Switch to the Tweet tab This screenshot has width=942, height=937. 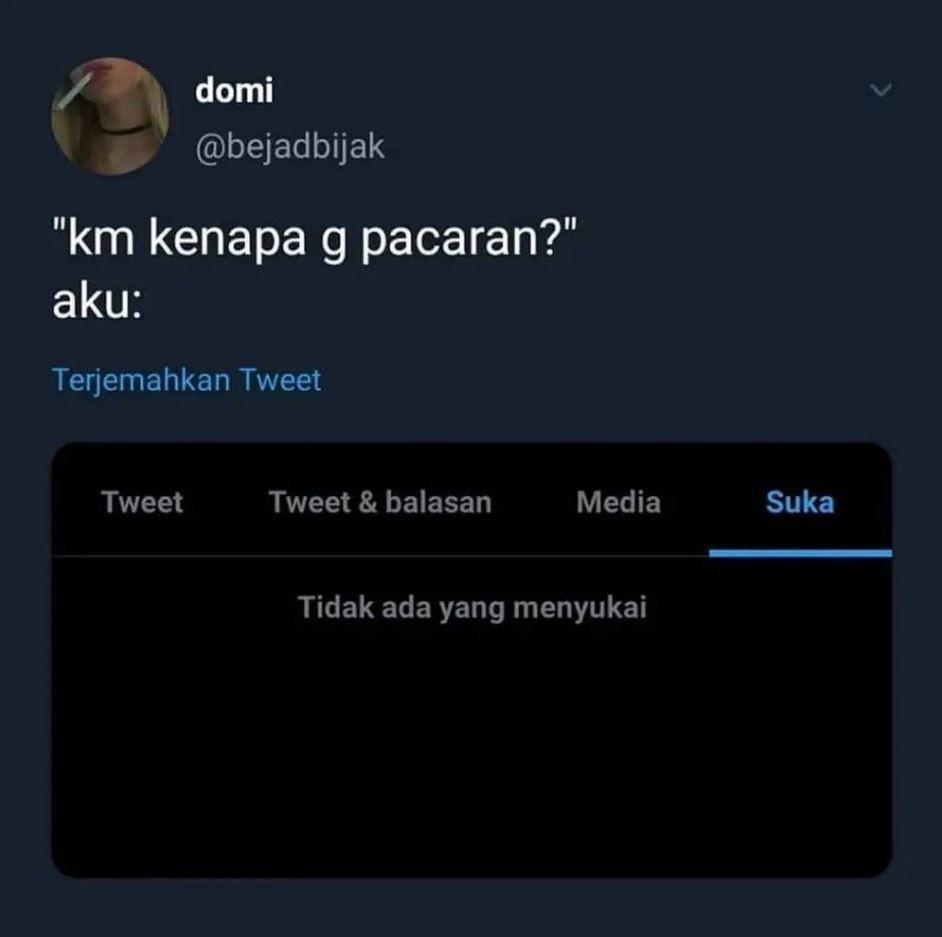142,502
